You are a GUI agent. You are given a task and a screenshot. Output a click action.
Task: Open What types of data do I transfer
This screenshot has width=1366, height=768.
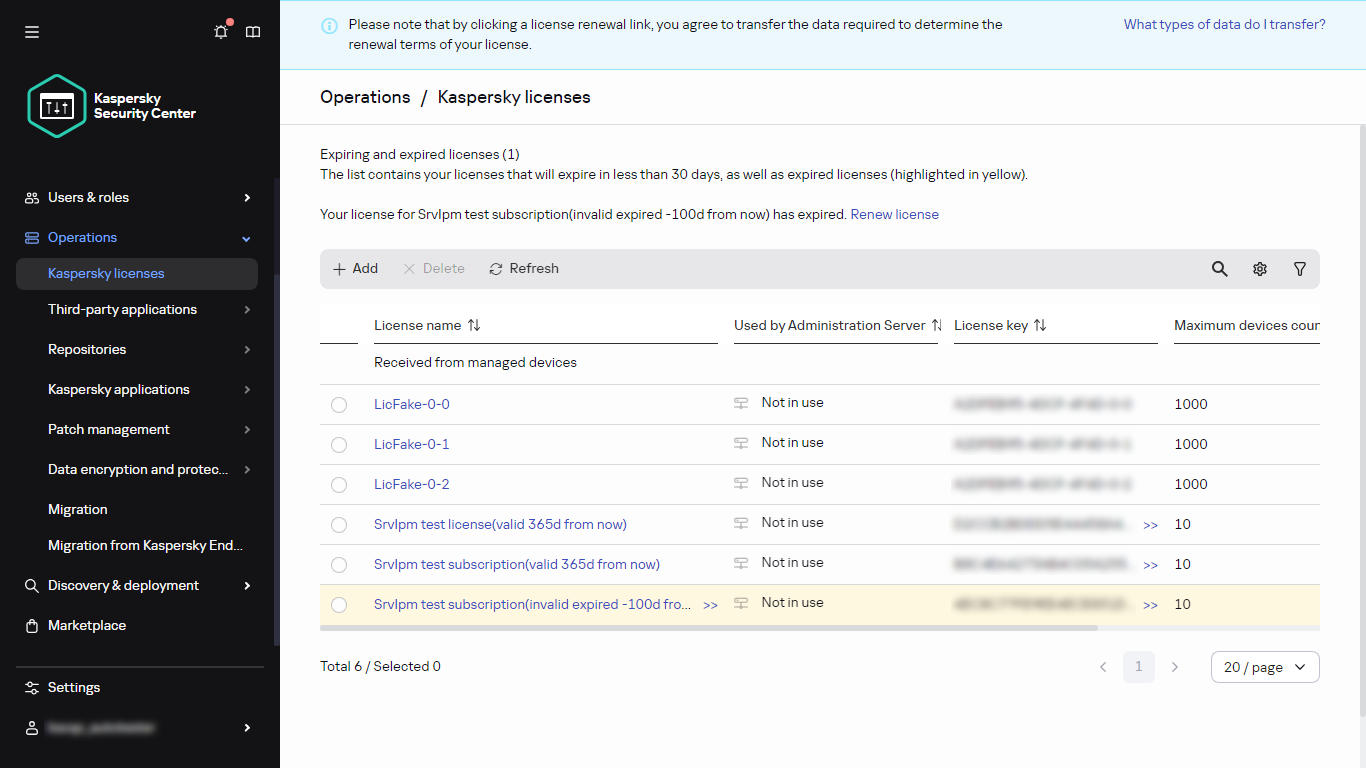tap(1224, 24)
